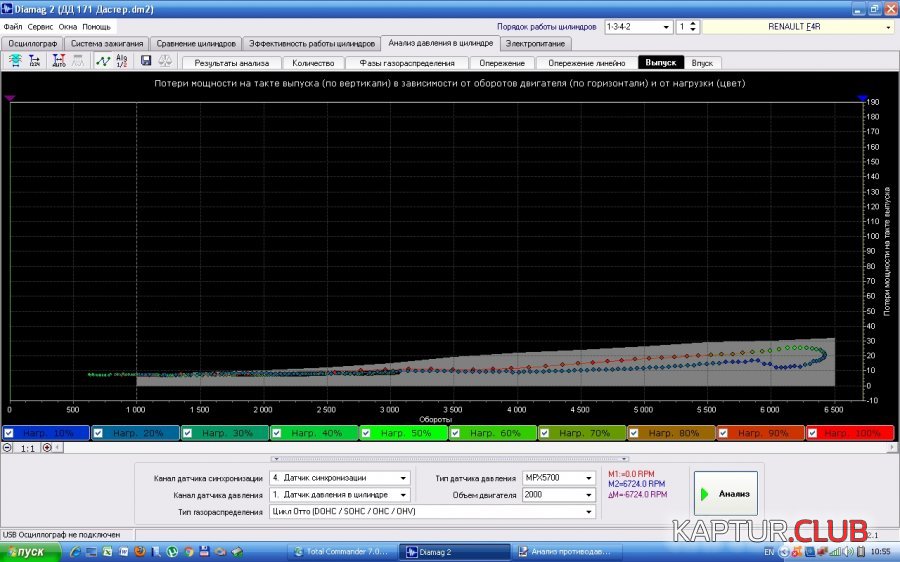Click the 1:1 zoom reset control
The image size is (900, 562).
(x=28, y=448)
